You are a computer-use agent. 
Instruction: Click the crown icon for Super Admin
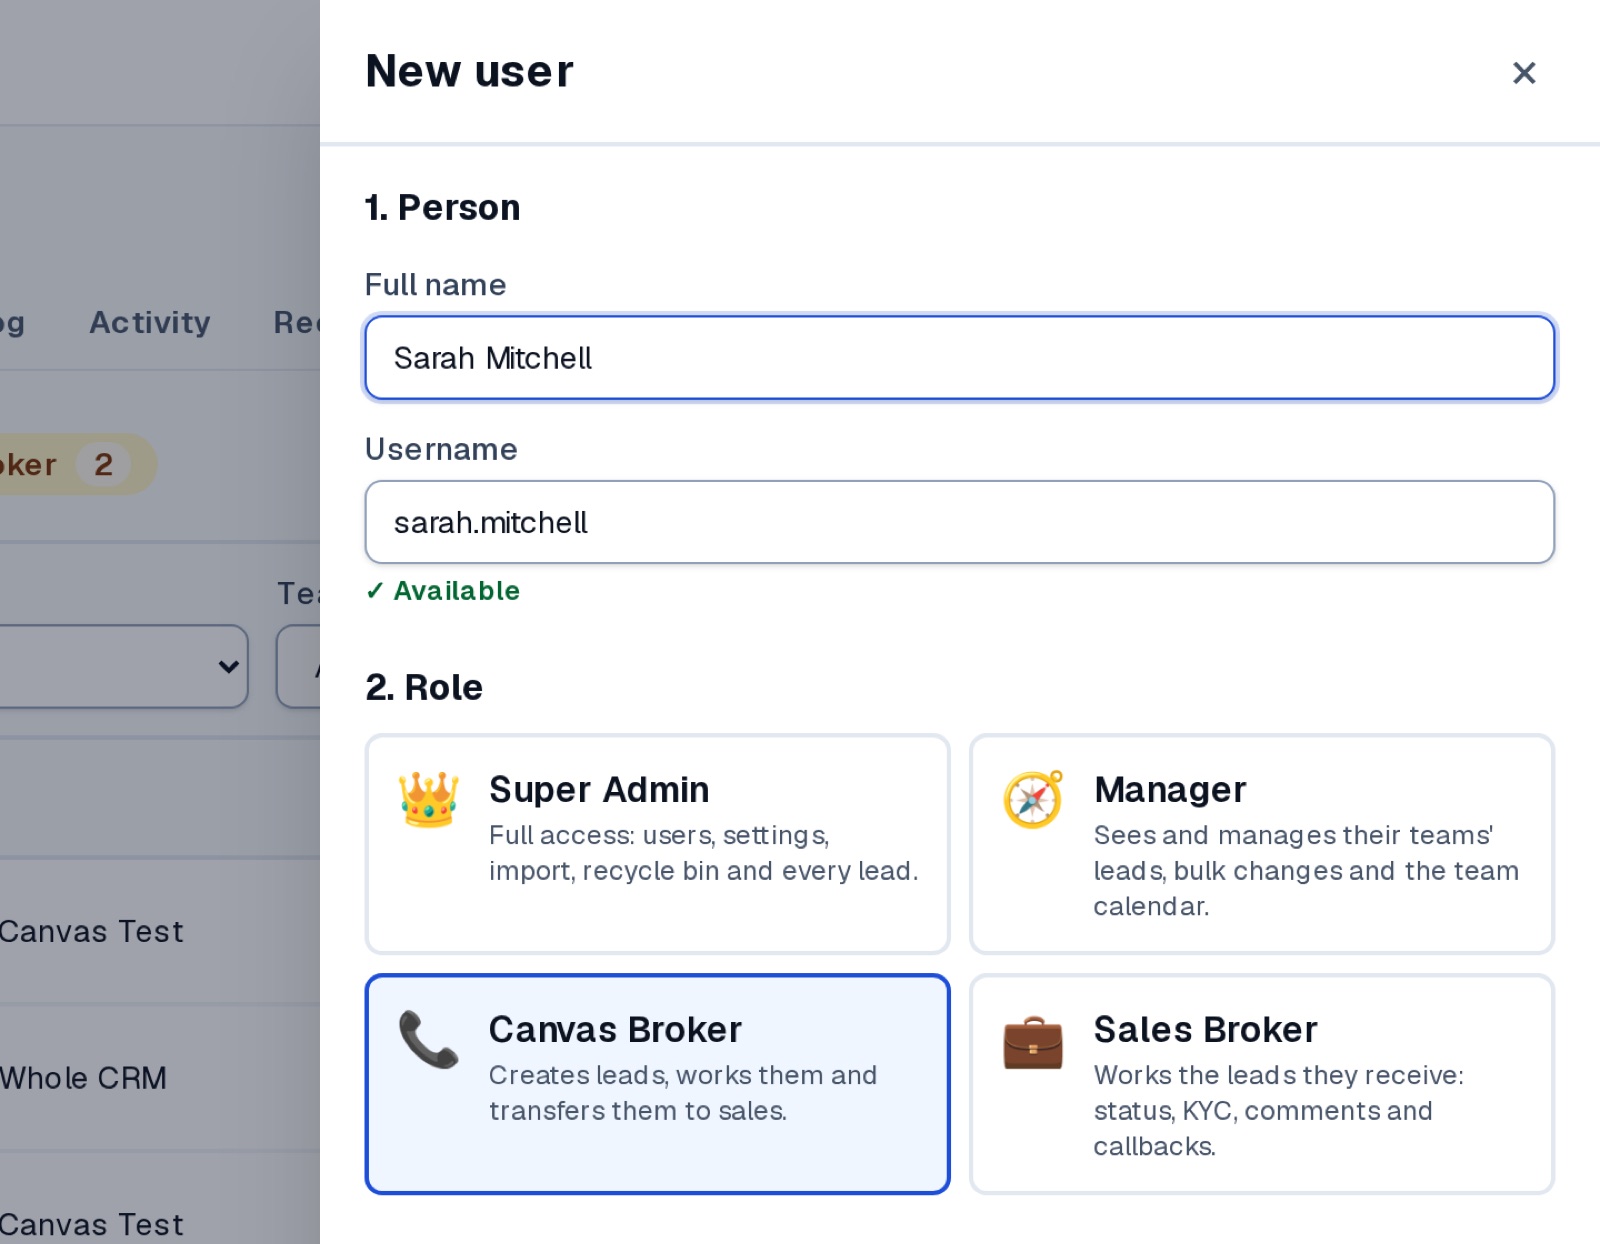click(x=428, y=799)
